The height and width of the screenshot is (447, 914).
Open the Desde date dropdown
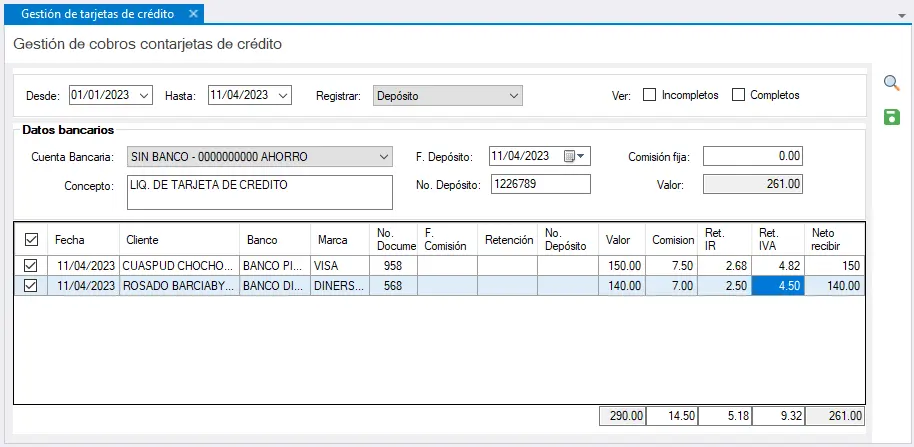pyautogui.click(x=145, y=95)
